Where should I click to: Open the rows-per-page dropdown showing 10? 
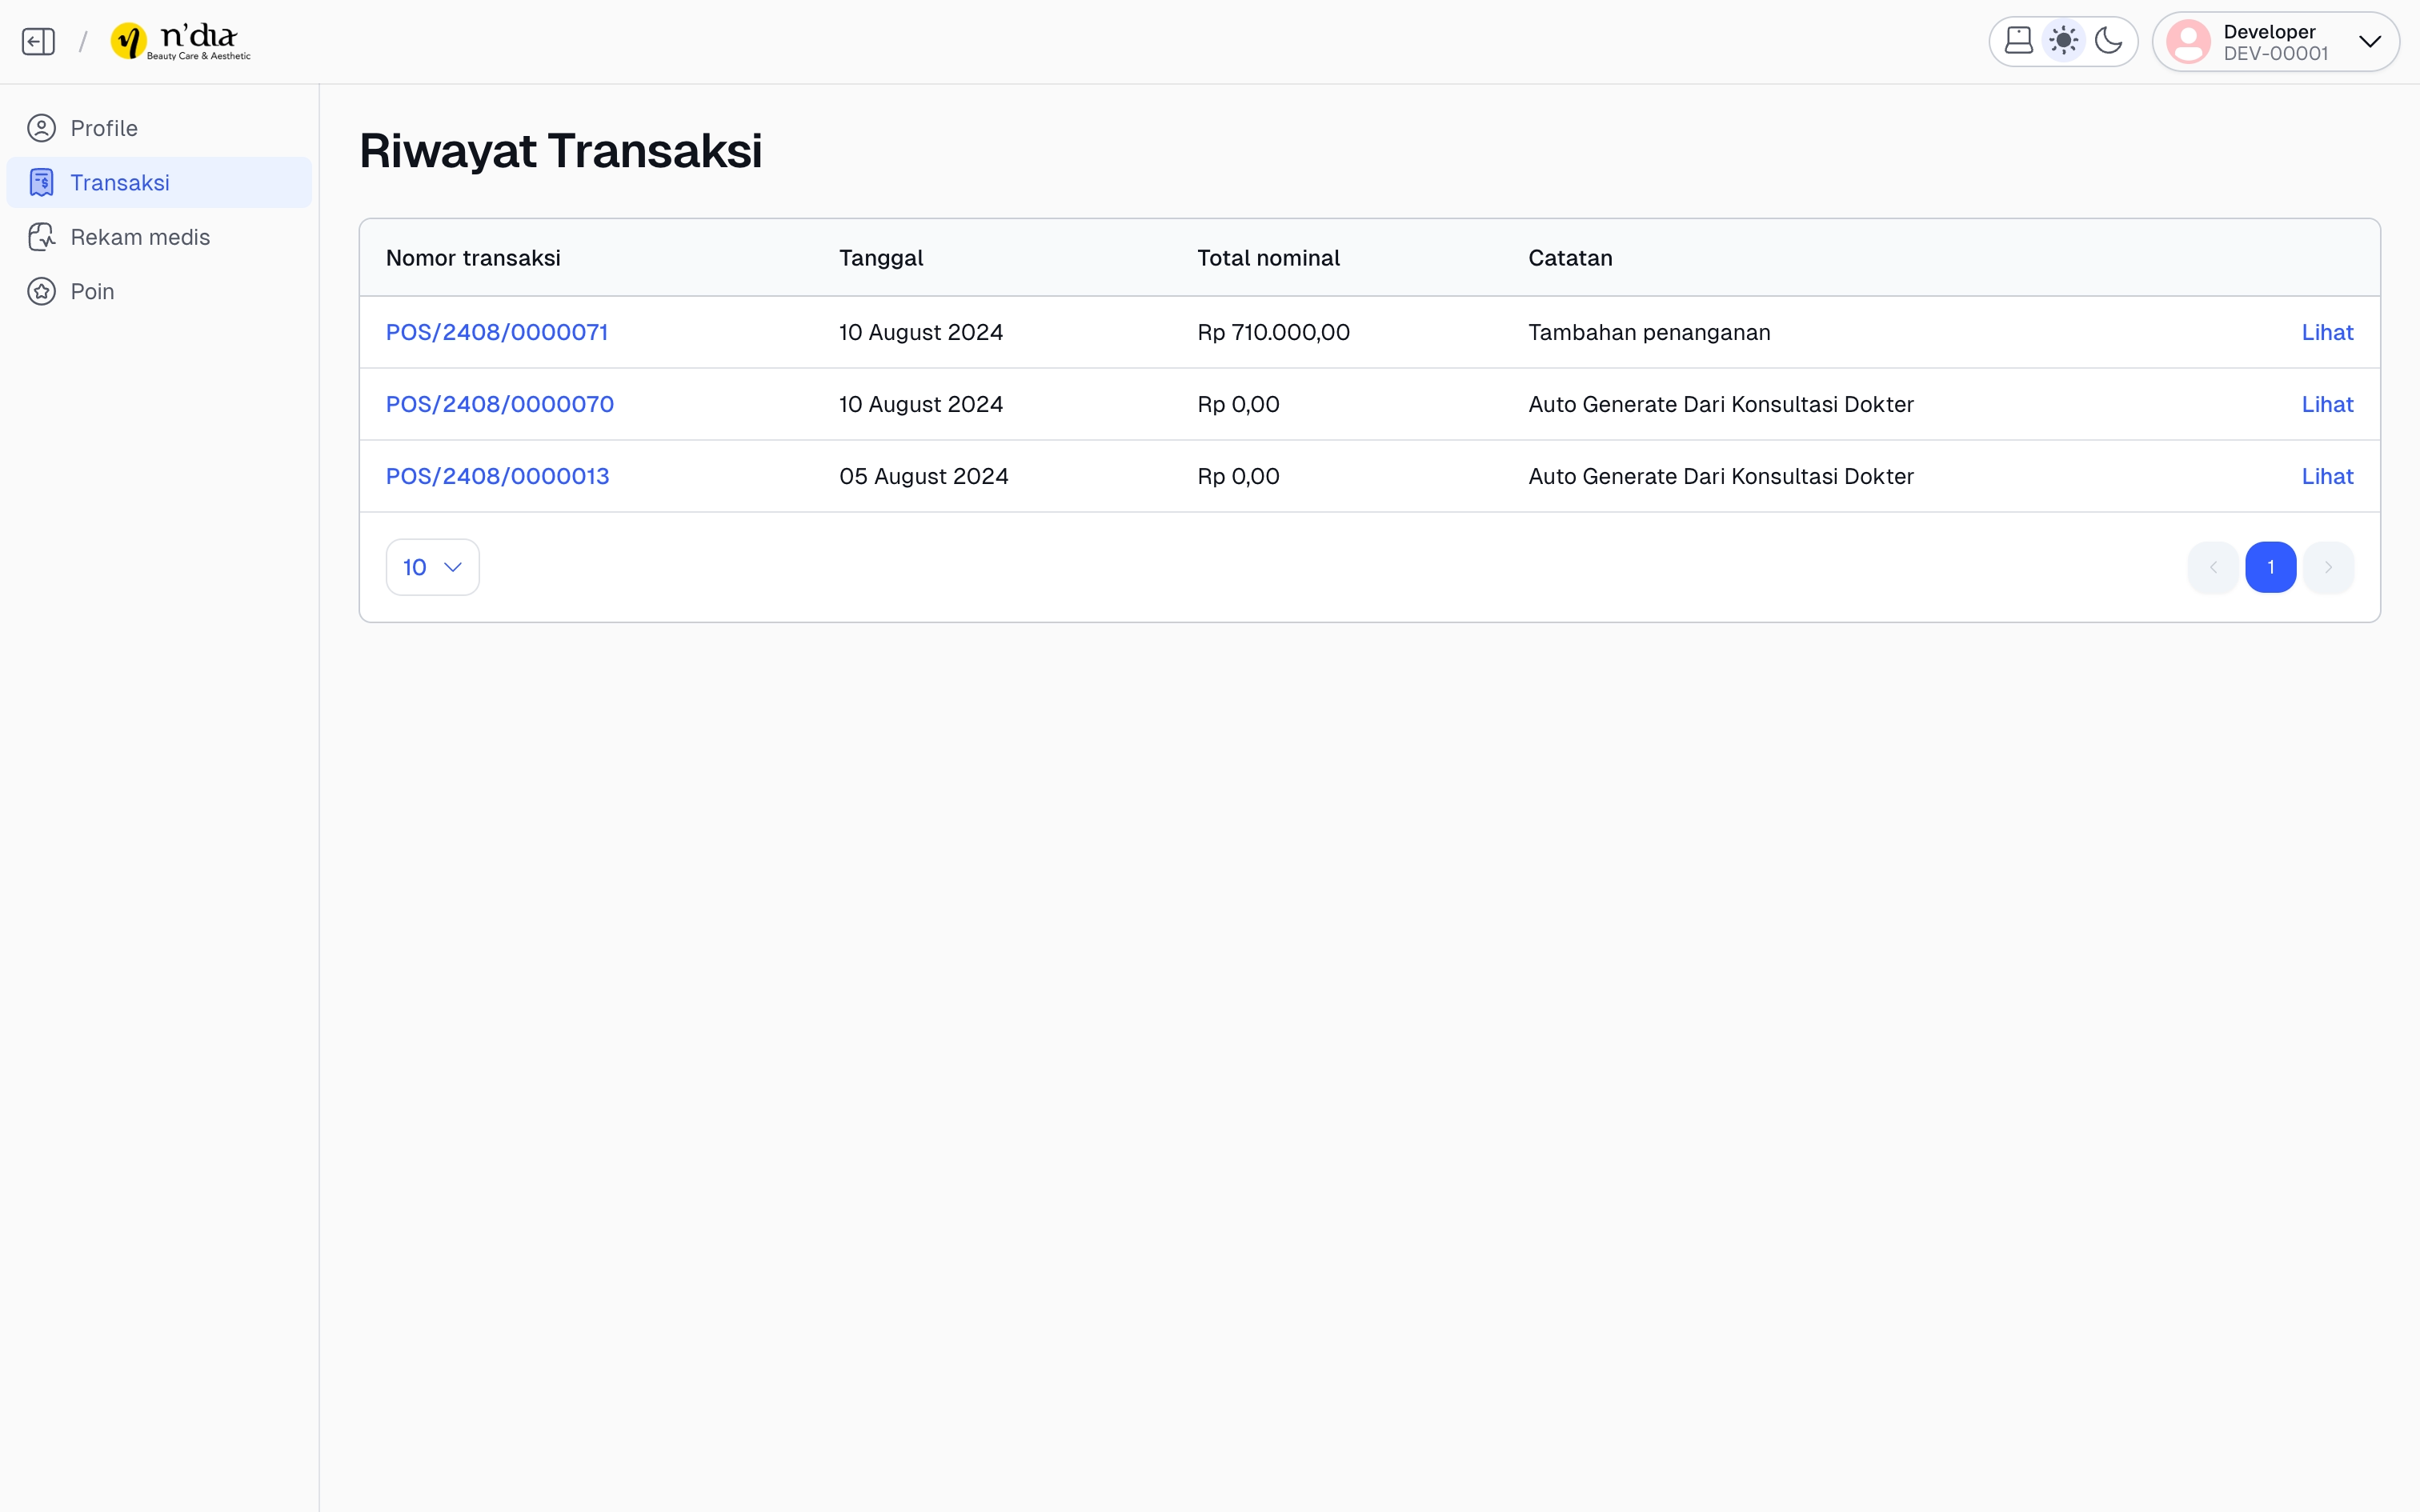coord(433,567)
